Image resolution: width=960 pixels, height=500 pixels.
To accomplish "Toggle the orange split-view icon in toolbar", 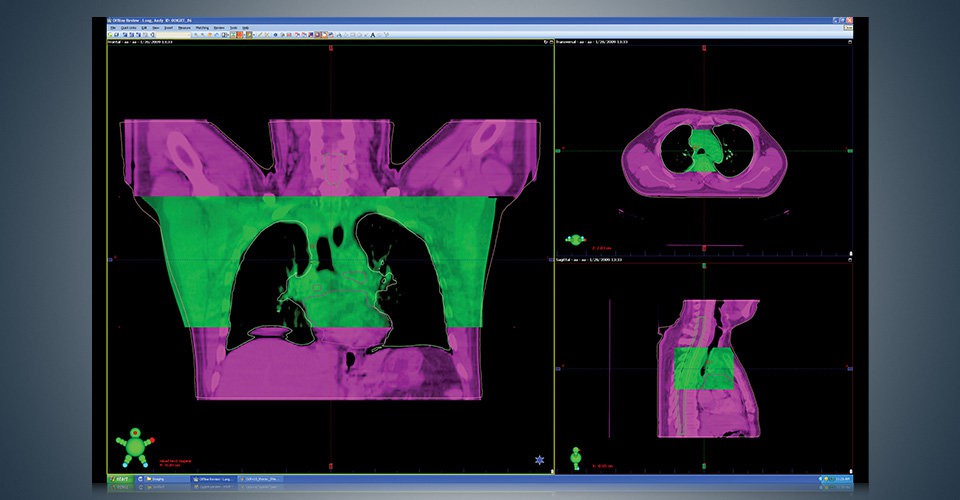I will (x=240, y=35).
